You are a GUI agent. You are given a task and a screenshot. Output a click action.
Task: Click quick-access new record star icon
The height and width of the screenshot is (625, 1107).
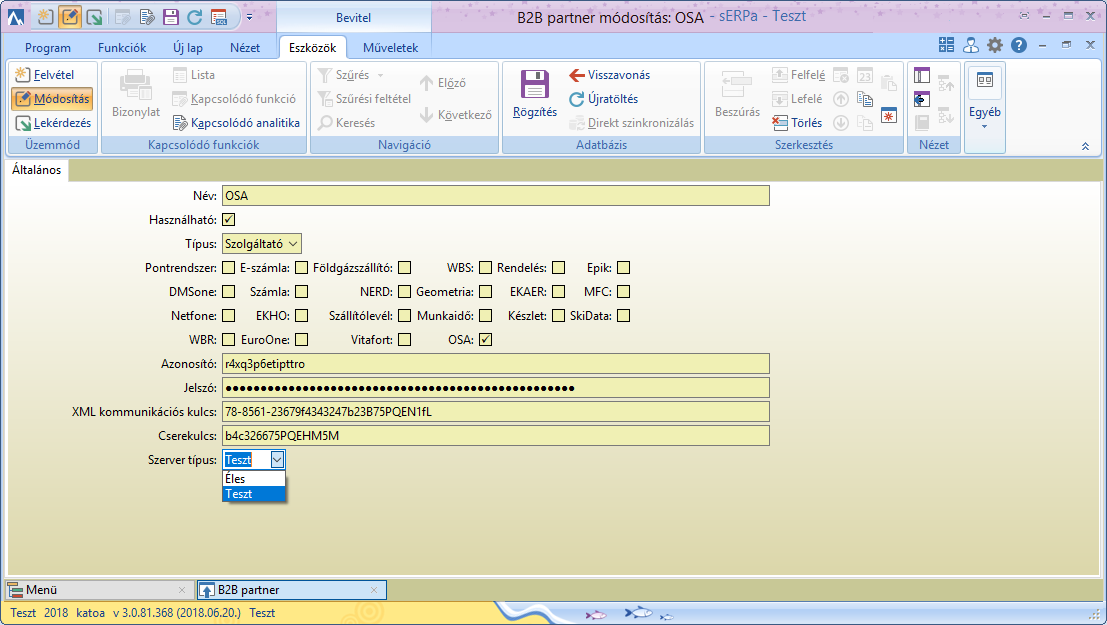45,16
